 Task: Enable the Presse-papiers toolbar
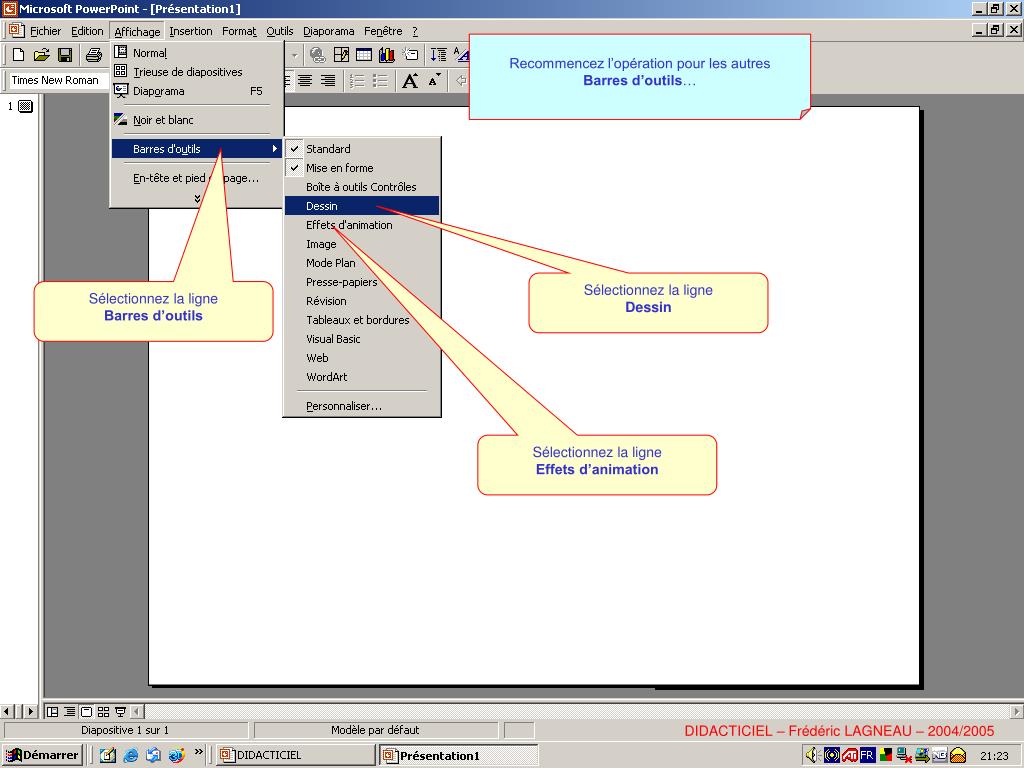[x=362, y=282]
